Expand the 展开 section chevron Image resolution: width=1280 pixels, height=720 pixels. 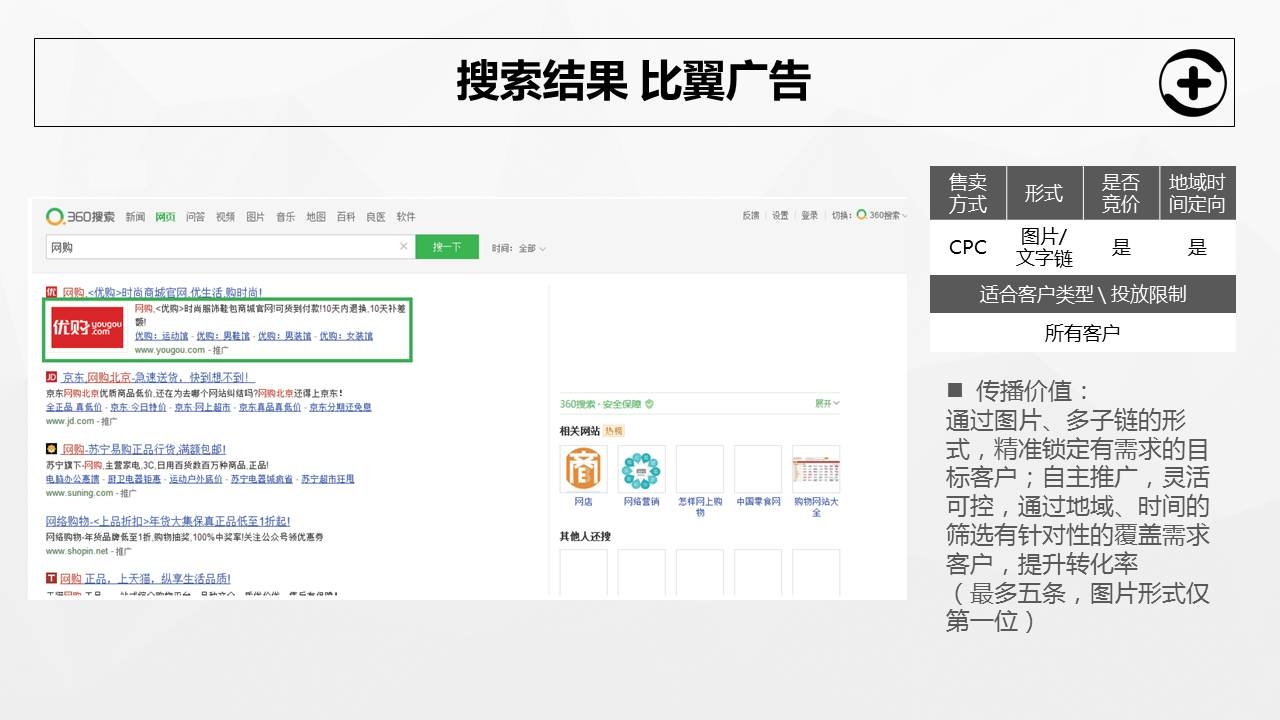click(827, 404)
